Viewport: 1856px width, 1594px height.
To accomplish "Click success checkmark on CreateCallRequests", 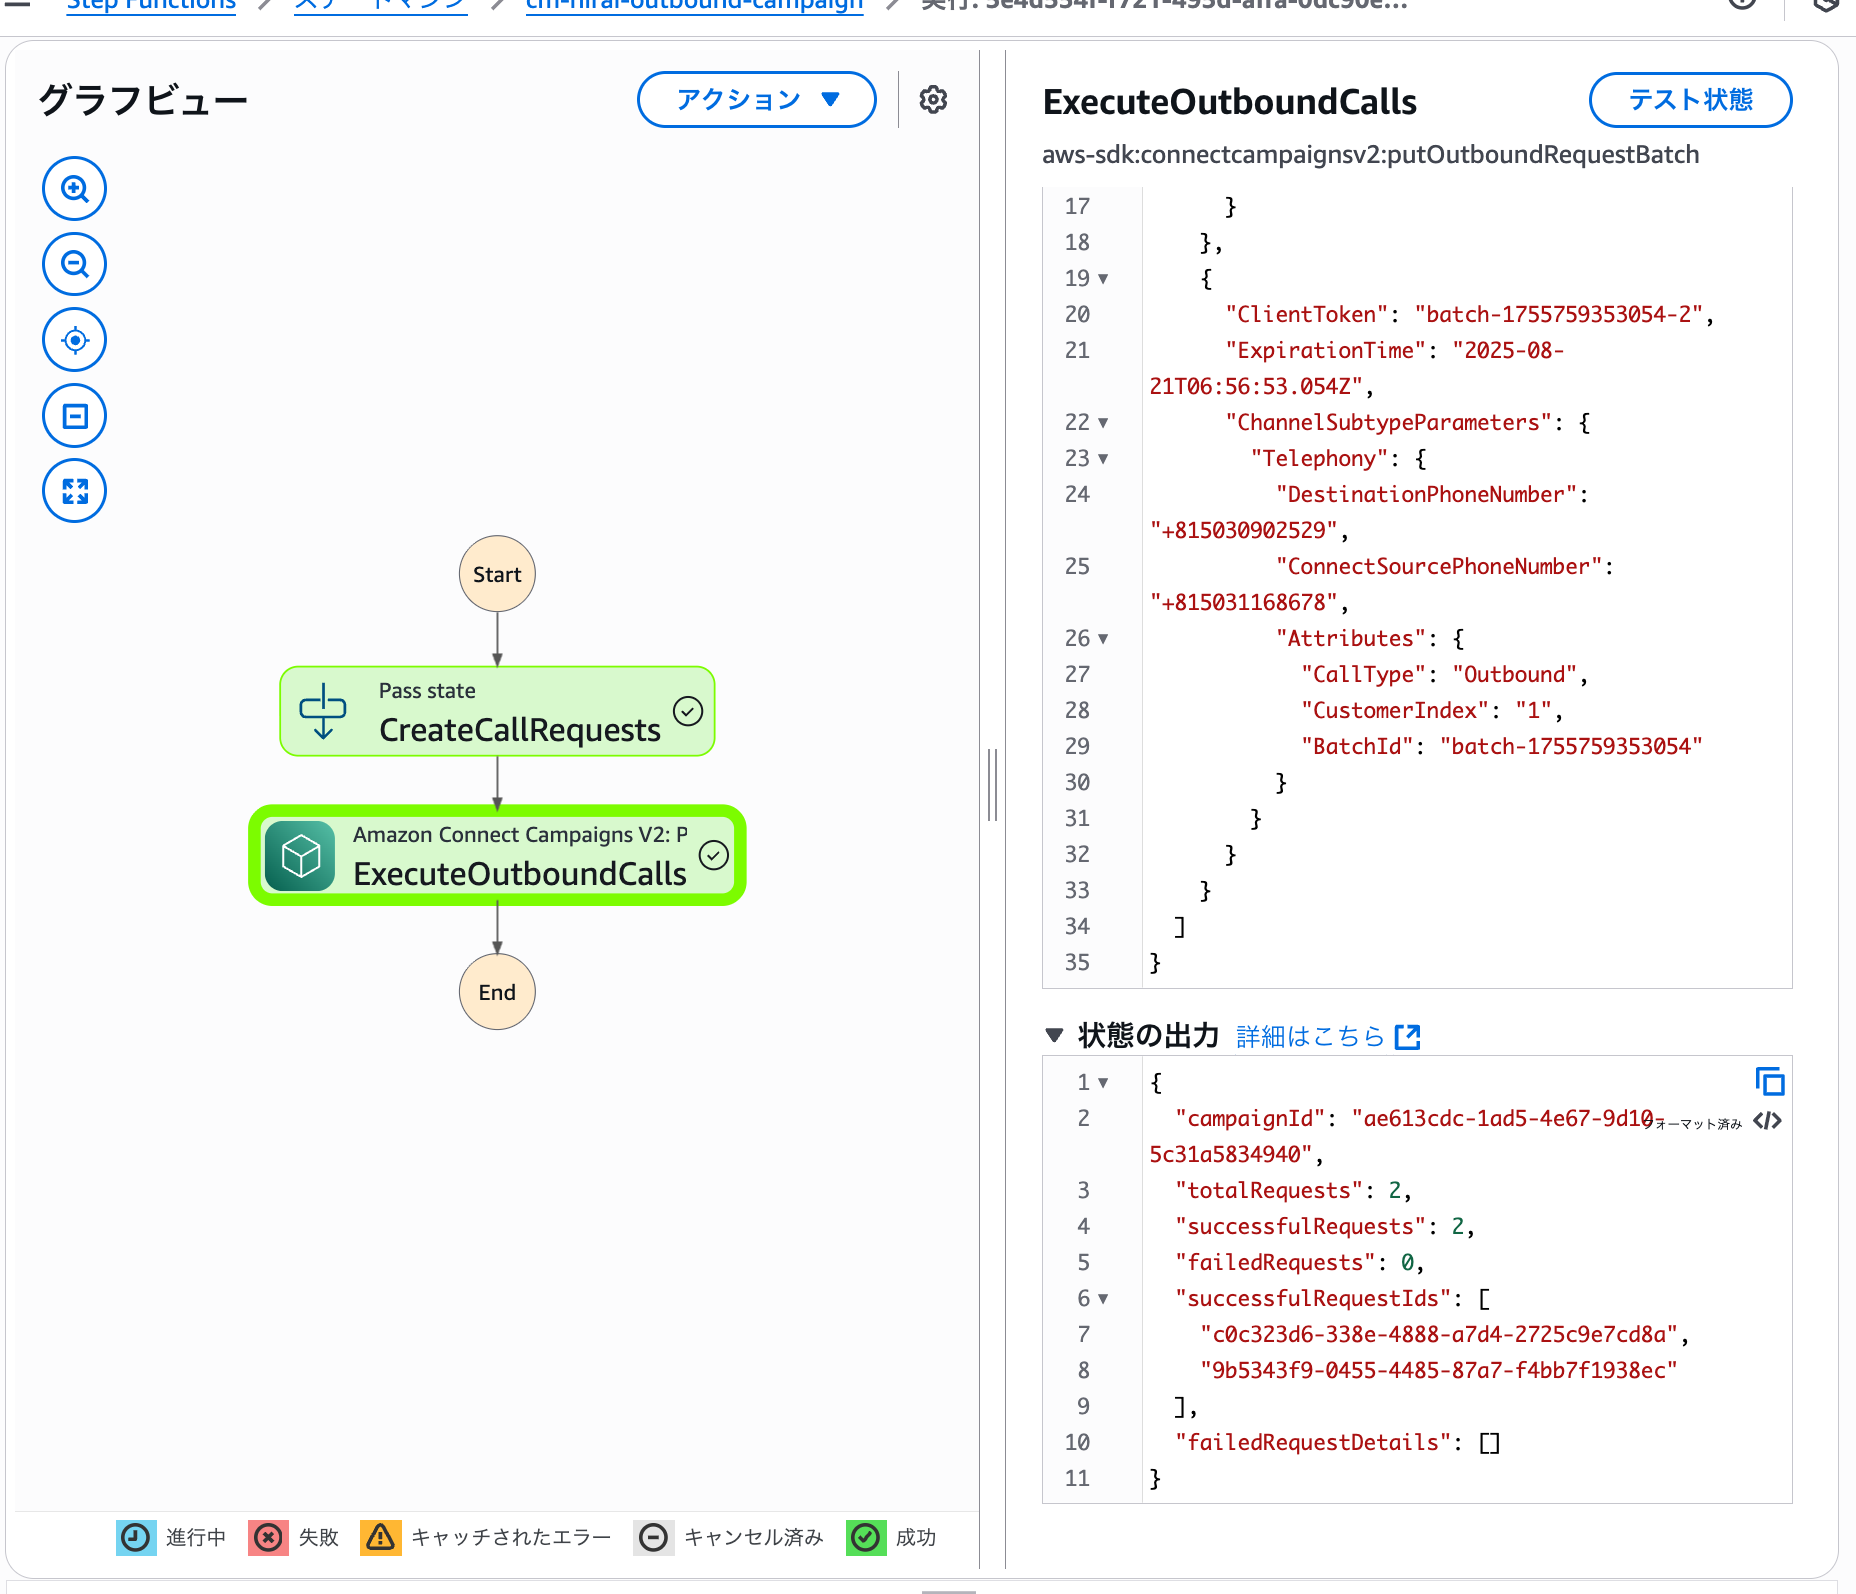I will 688,711.
